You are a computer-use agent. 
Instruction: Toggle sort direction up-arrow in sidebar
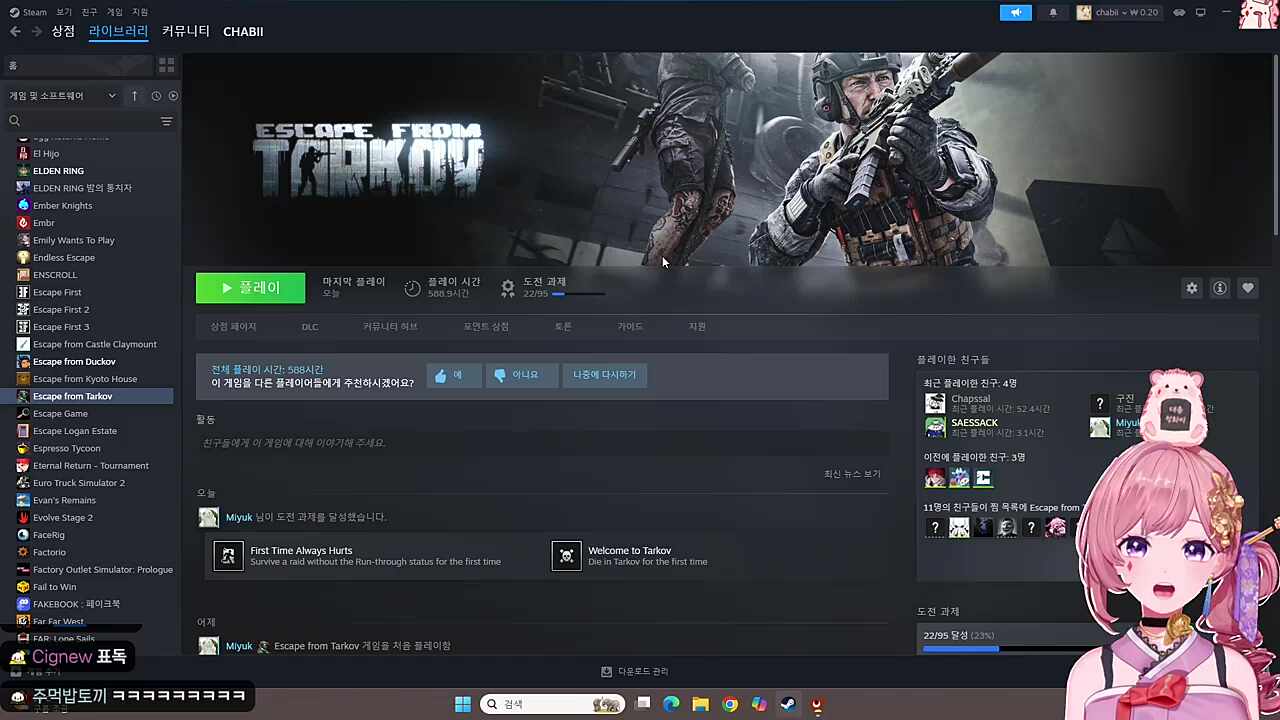click(134, 96)
